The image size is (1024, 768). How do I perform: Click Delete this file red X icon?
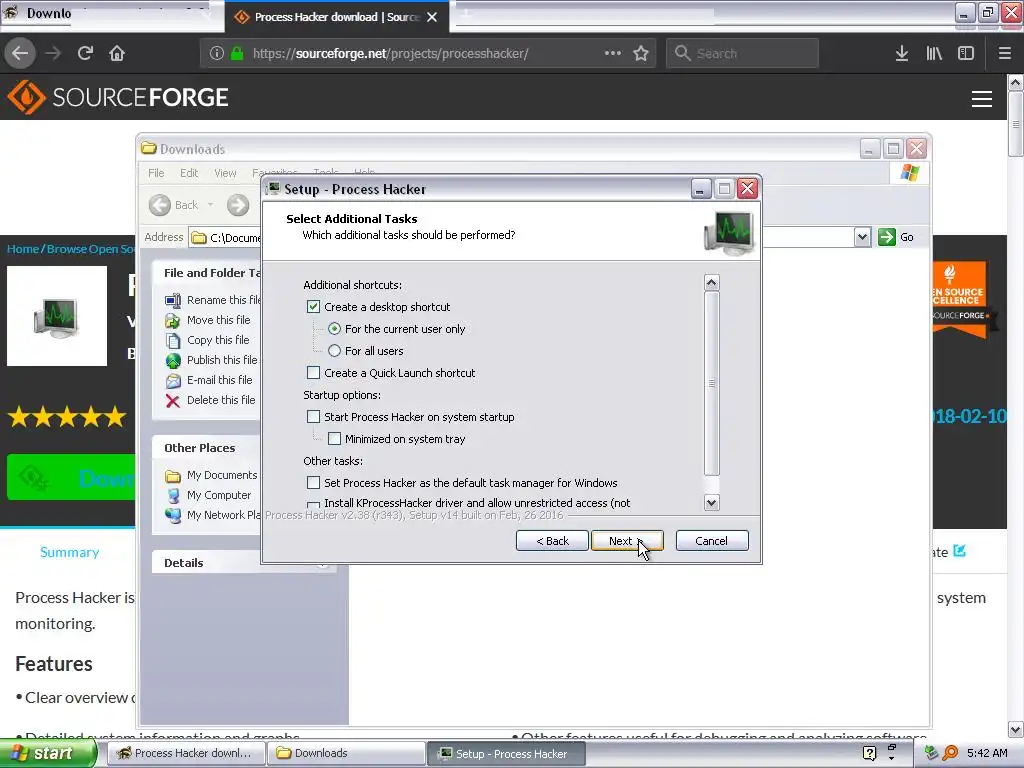pos(172,400)
